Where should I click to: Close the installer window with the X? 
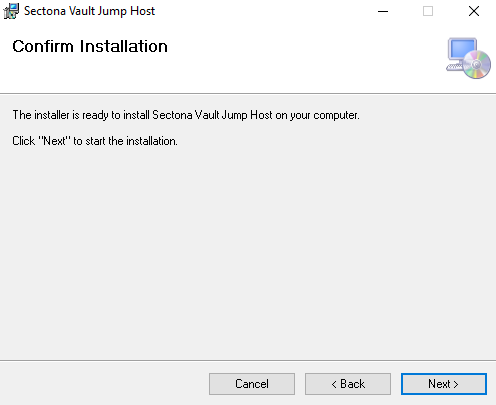[474, 11]
